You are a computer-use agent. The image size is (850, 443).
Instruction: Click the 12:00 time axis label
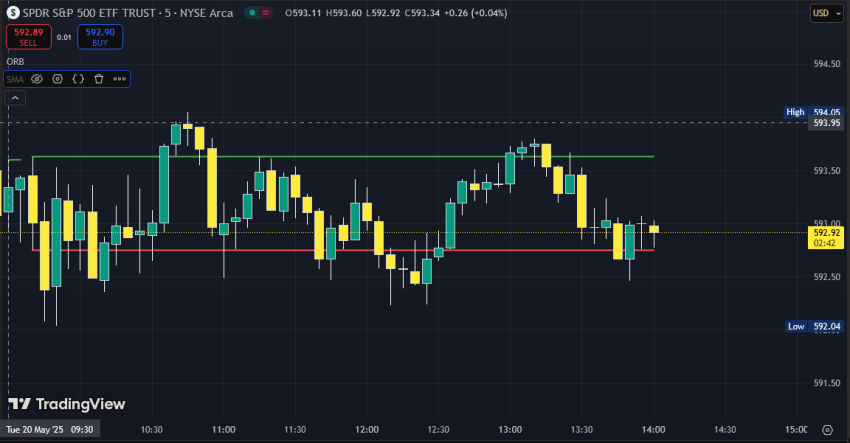367,430
